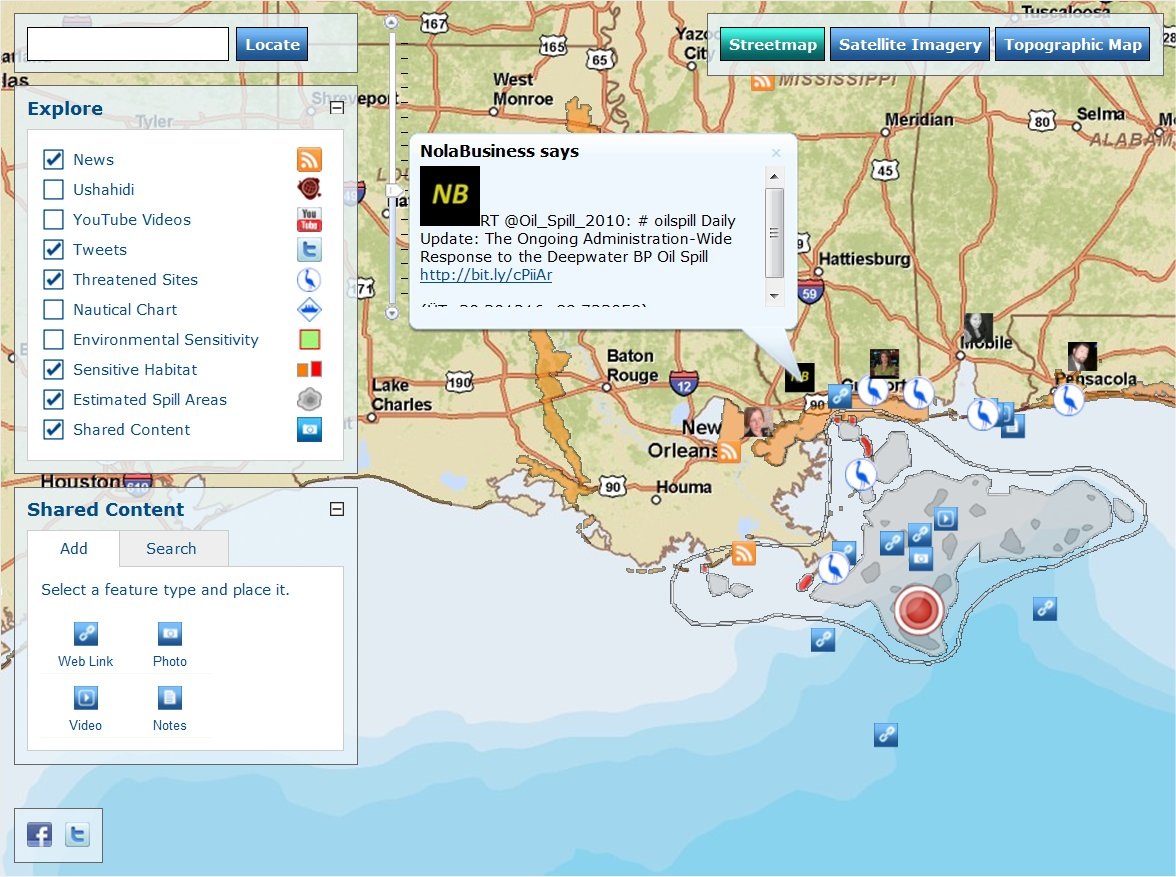Image resolution: width=1176 pixels, height=877 pixels.
Task: Click the RSS marker south of Houma
Action: click(743, 553)
